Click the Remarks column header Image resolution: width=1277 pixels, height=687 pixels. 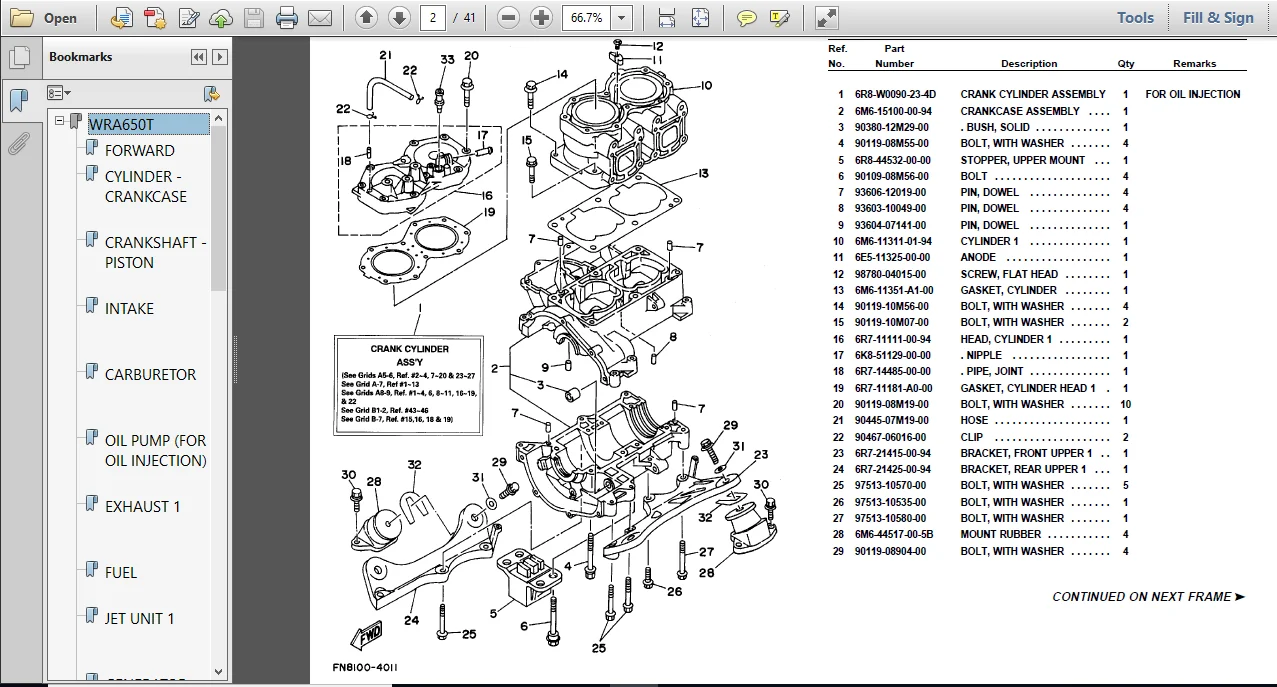click(1194, 64)
